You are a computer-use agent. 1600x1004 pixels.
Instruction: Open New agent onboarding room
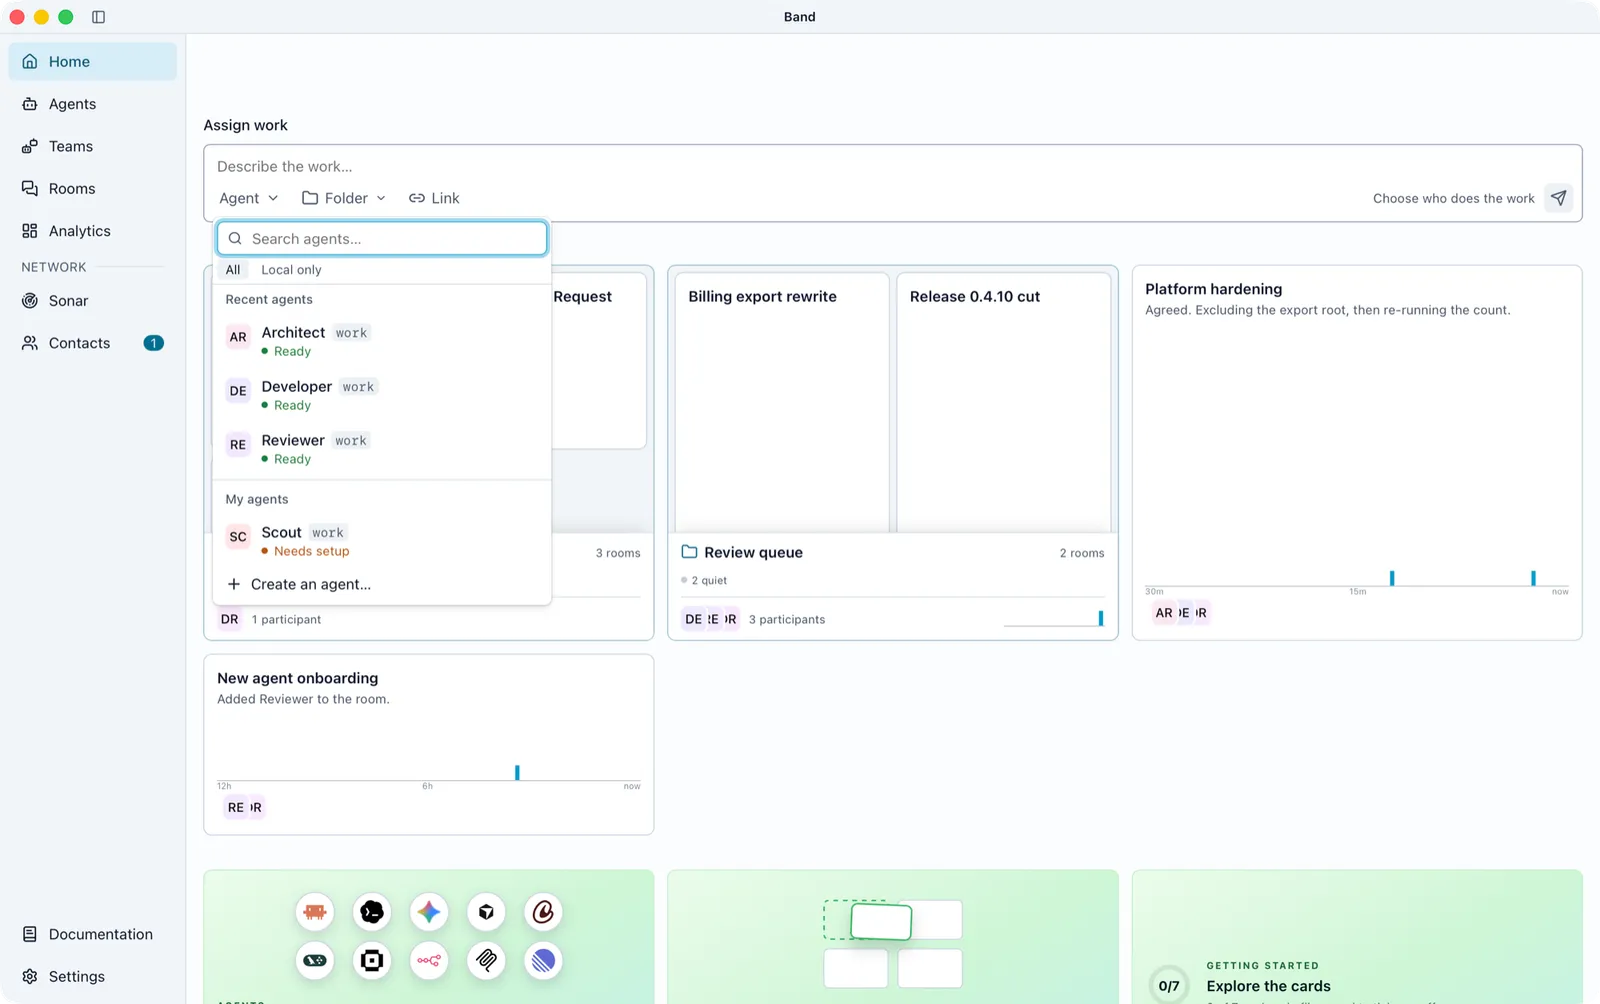point(428,744)
